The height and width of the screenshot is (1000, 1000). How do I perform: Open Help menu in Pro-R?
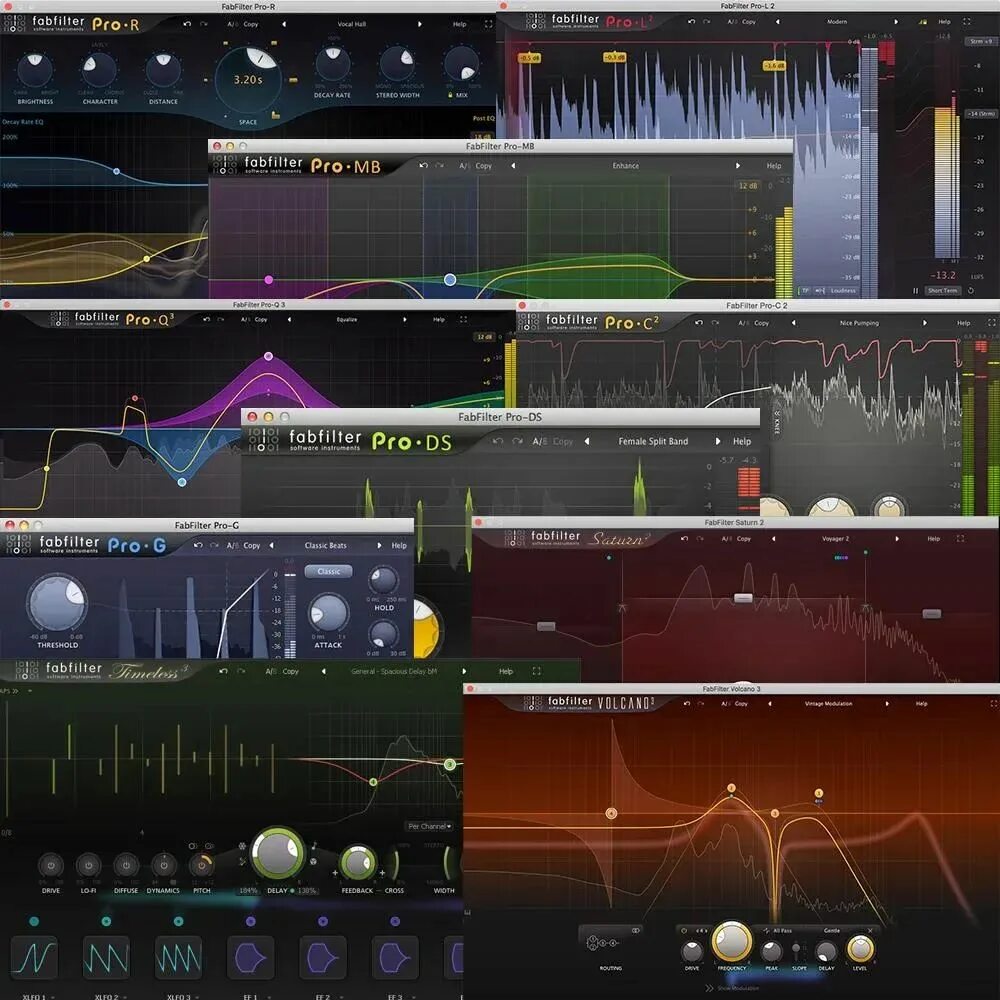coord(459,24)
